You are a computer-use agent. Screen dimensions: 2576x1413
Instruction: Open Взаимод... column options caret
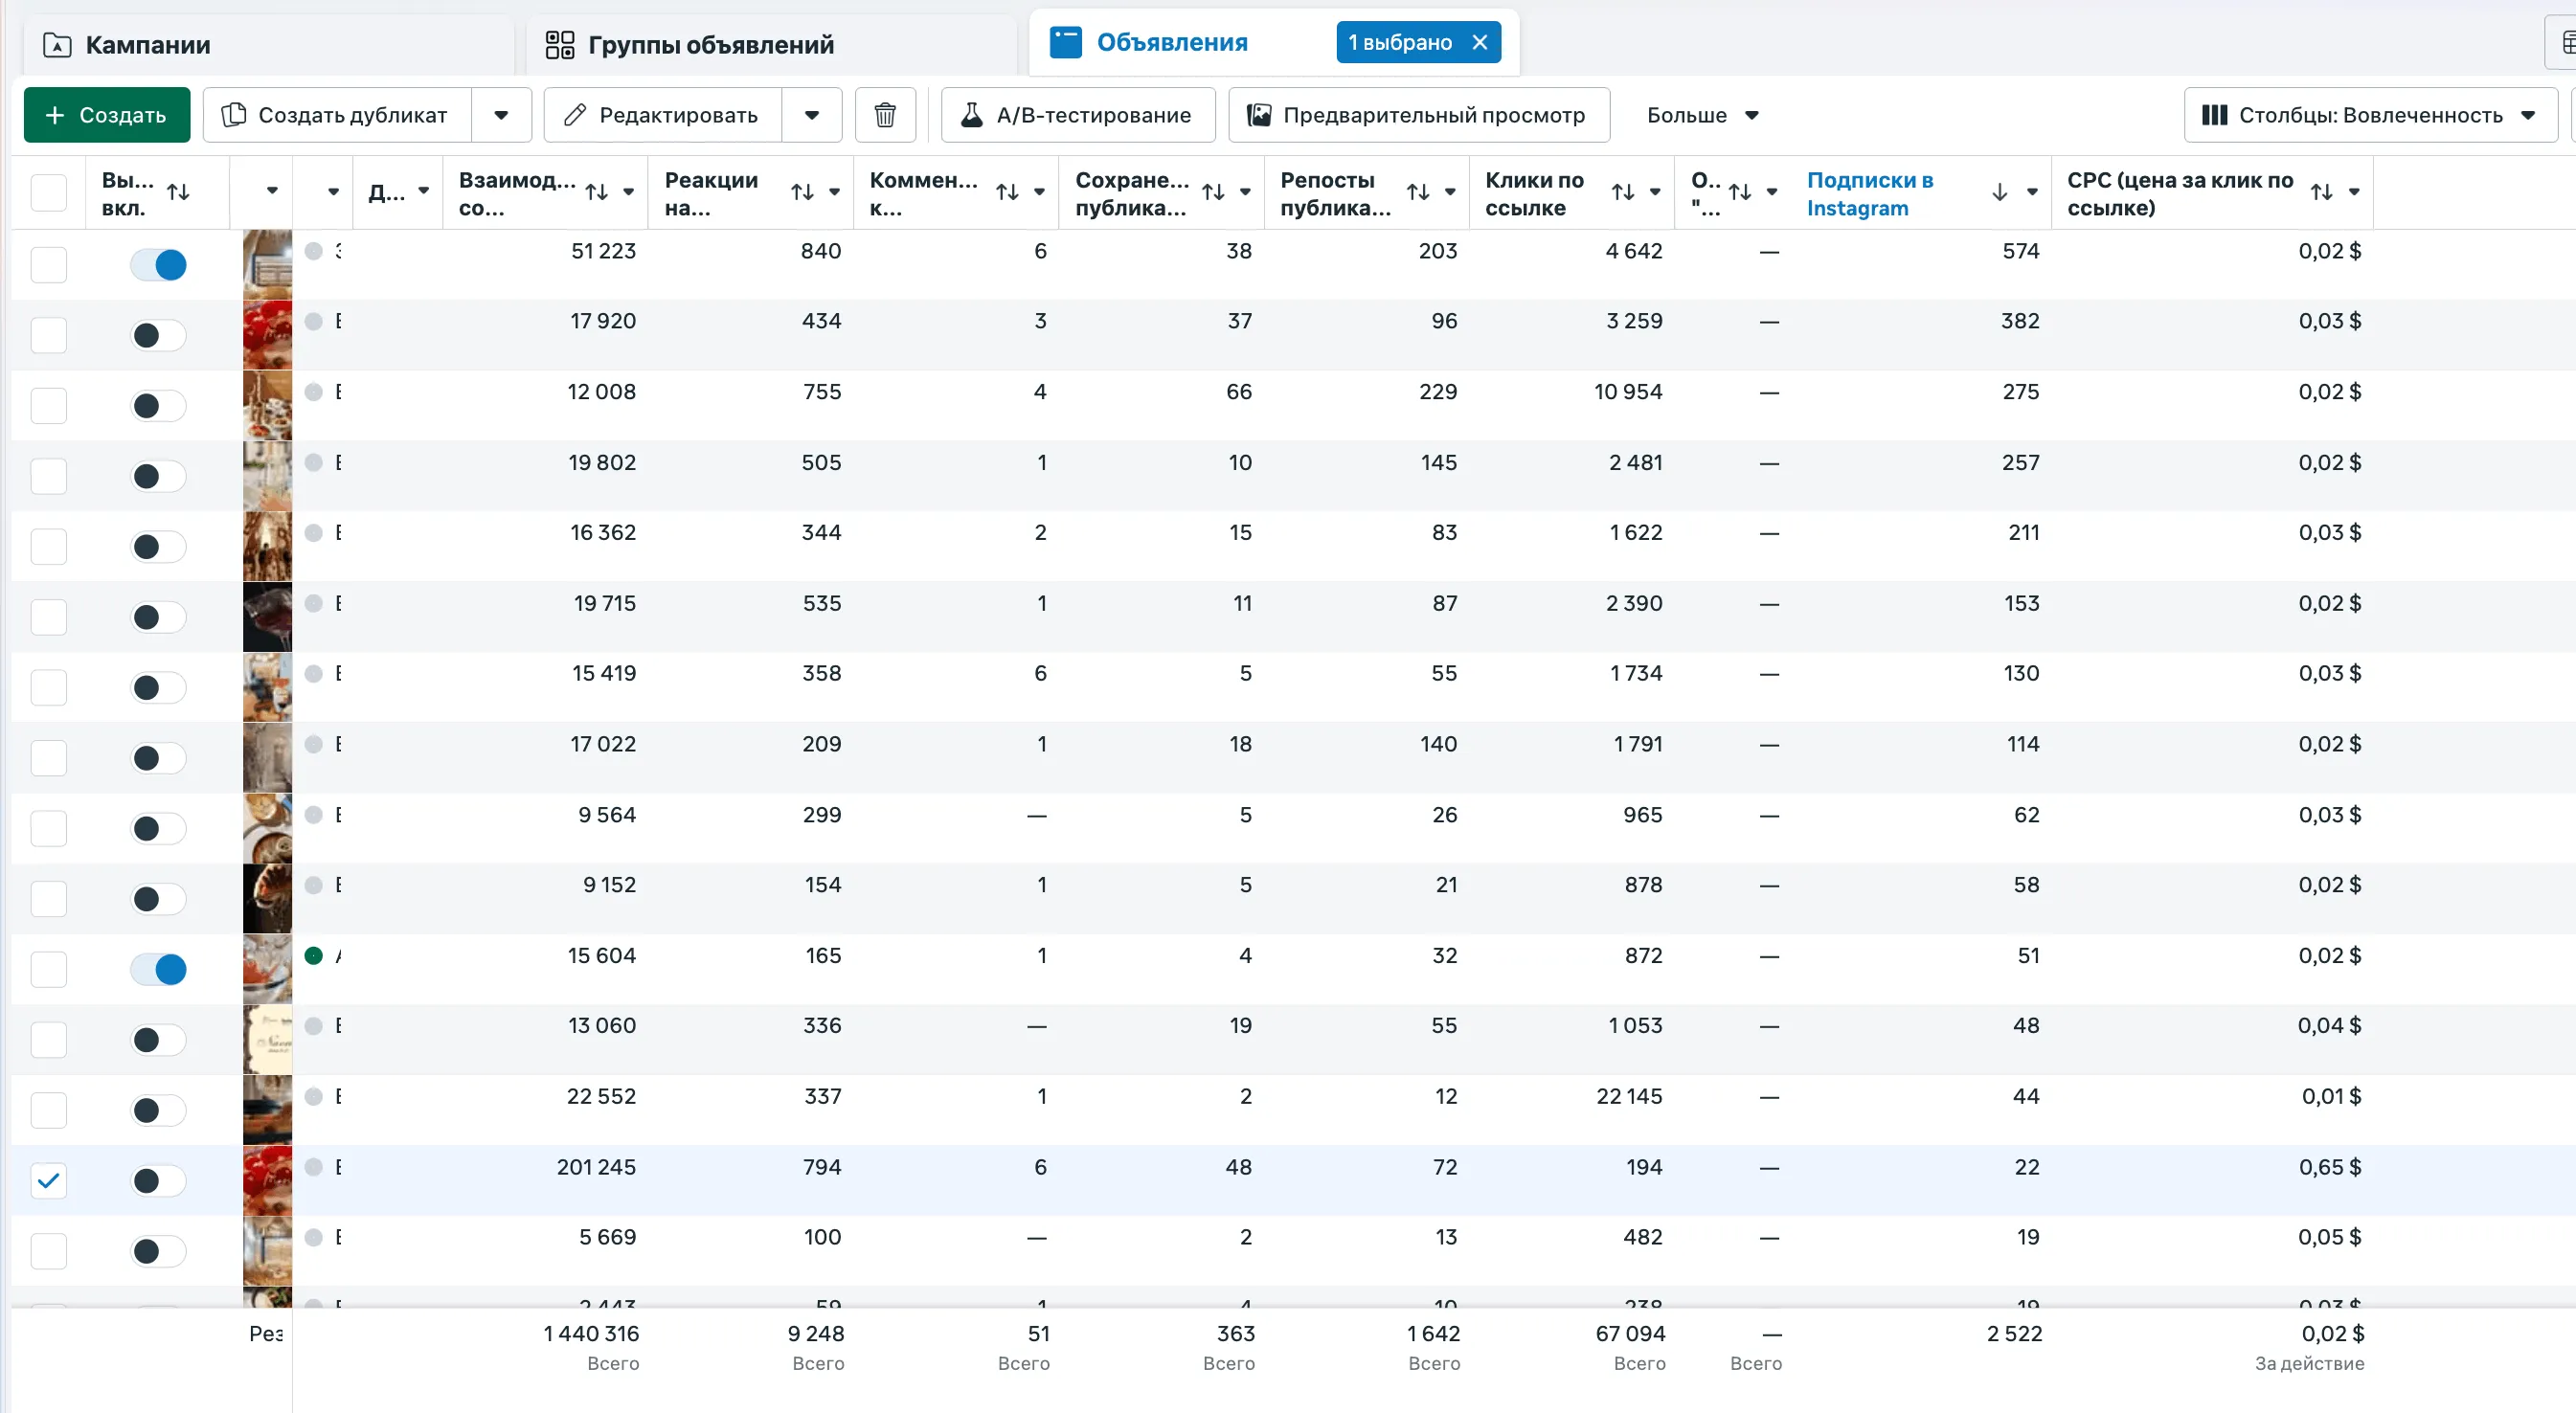pyautogui.click(x=629, y=192)
